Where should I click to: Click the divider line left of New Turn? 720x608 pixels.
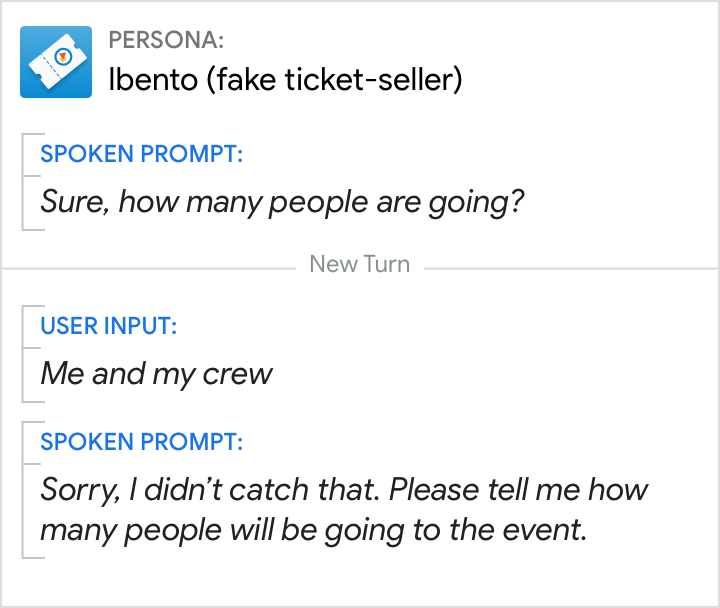pos(150,268)
